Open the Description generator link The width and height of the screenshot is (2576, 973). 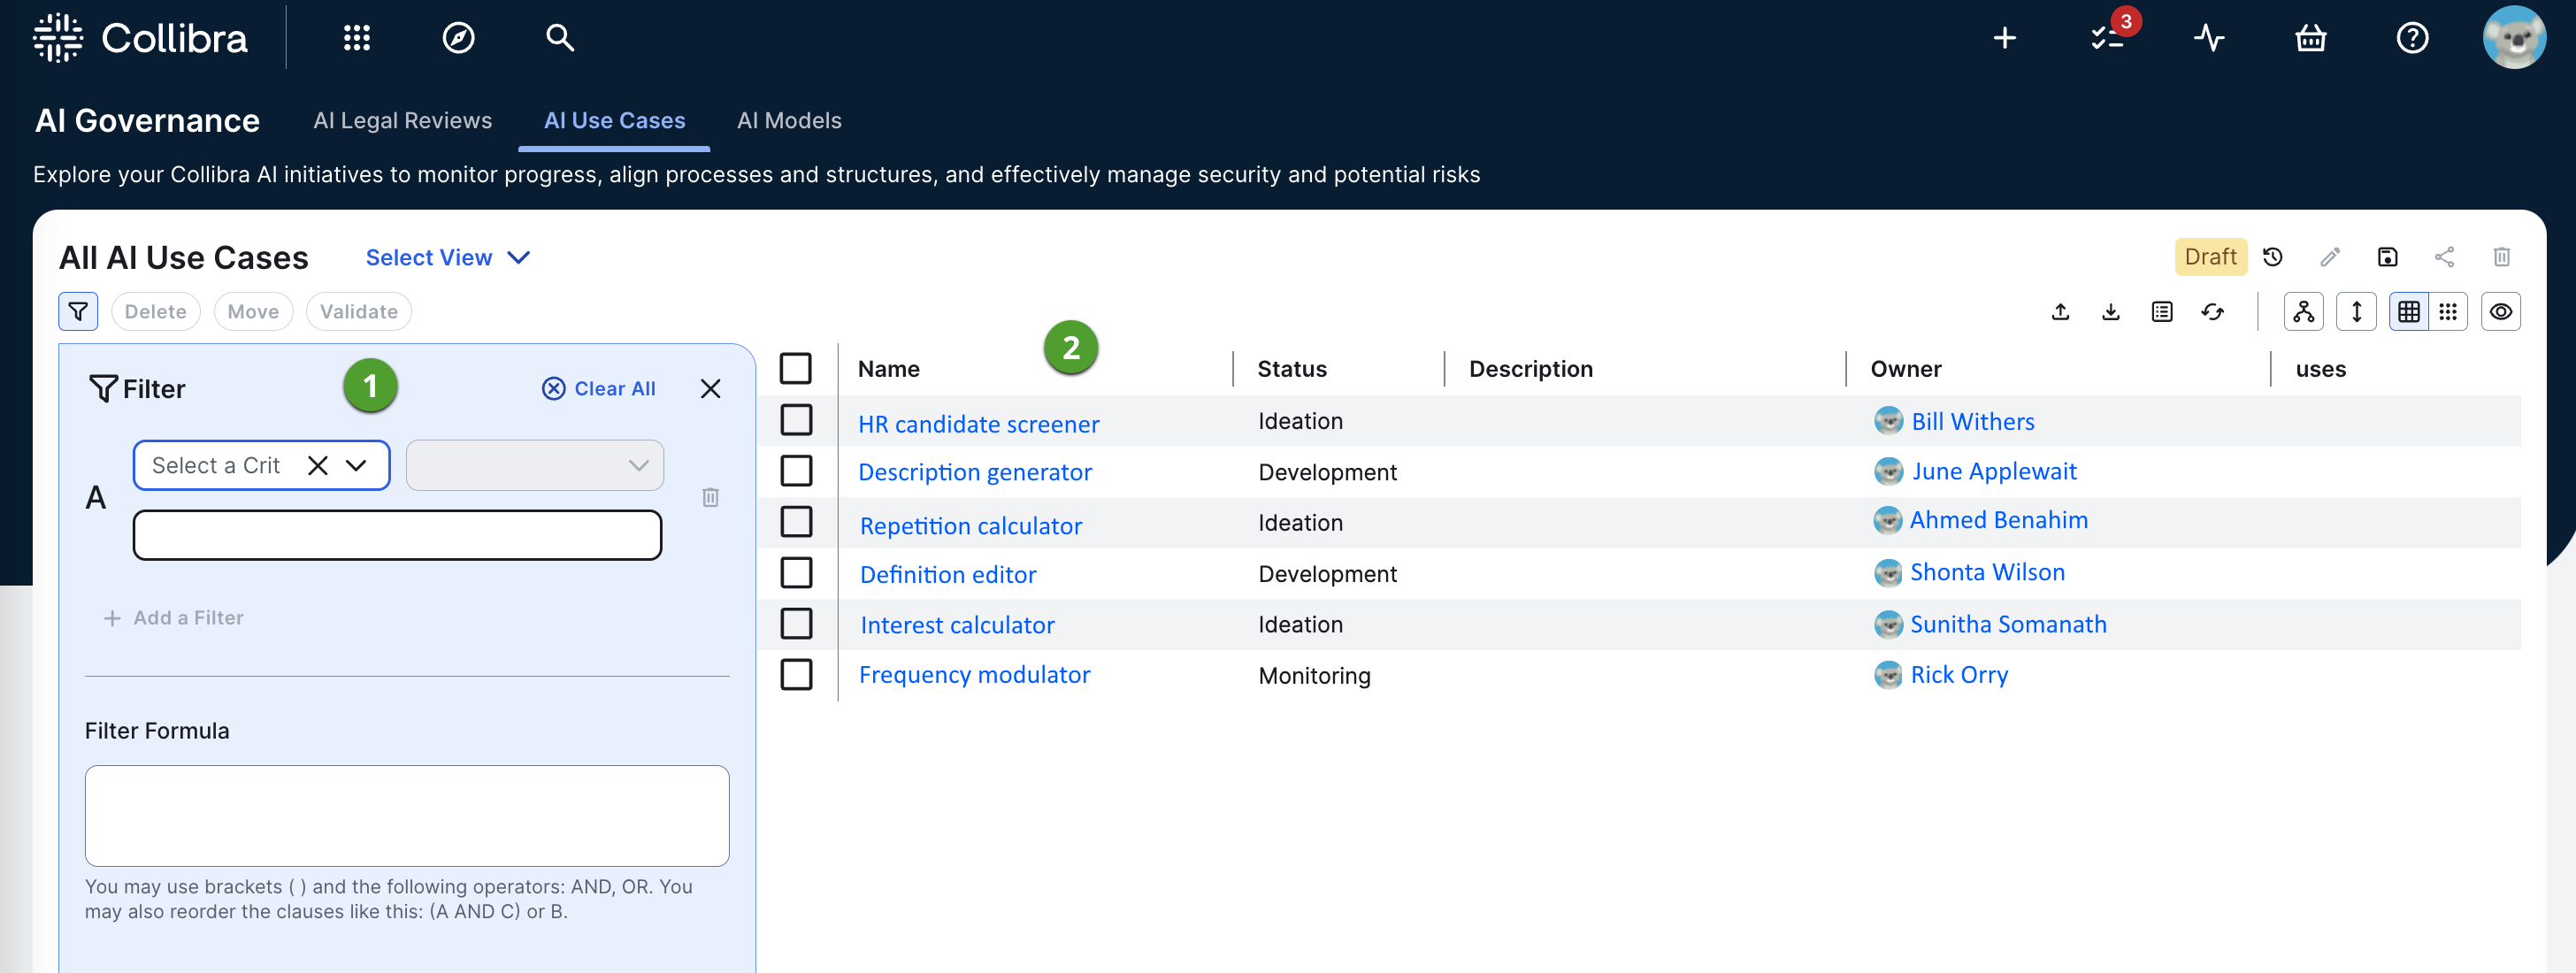click(x=974, y=472)
